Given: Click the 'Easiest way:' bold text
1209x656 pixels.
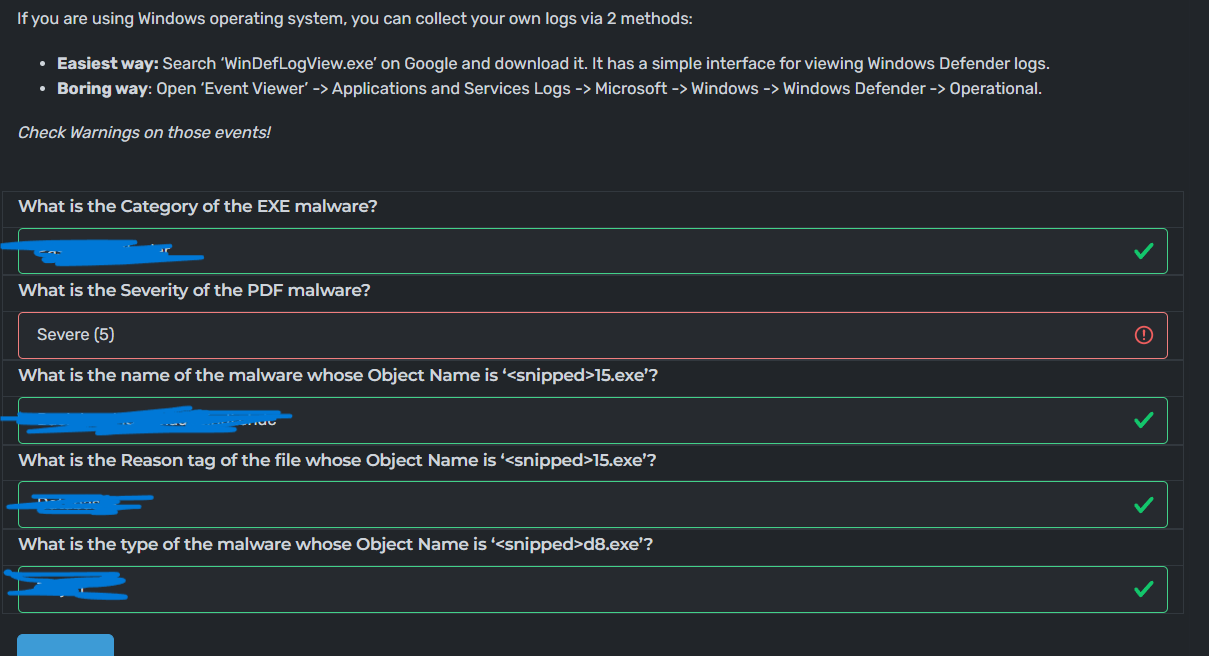Looking at the screenshot, I should [107, 63].
